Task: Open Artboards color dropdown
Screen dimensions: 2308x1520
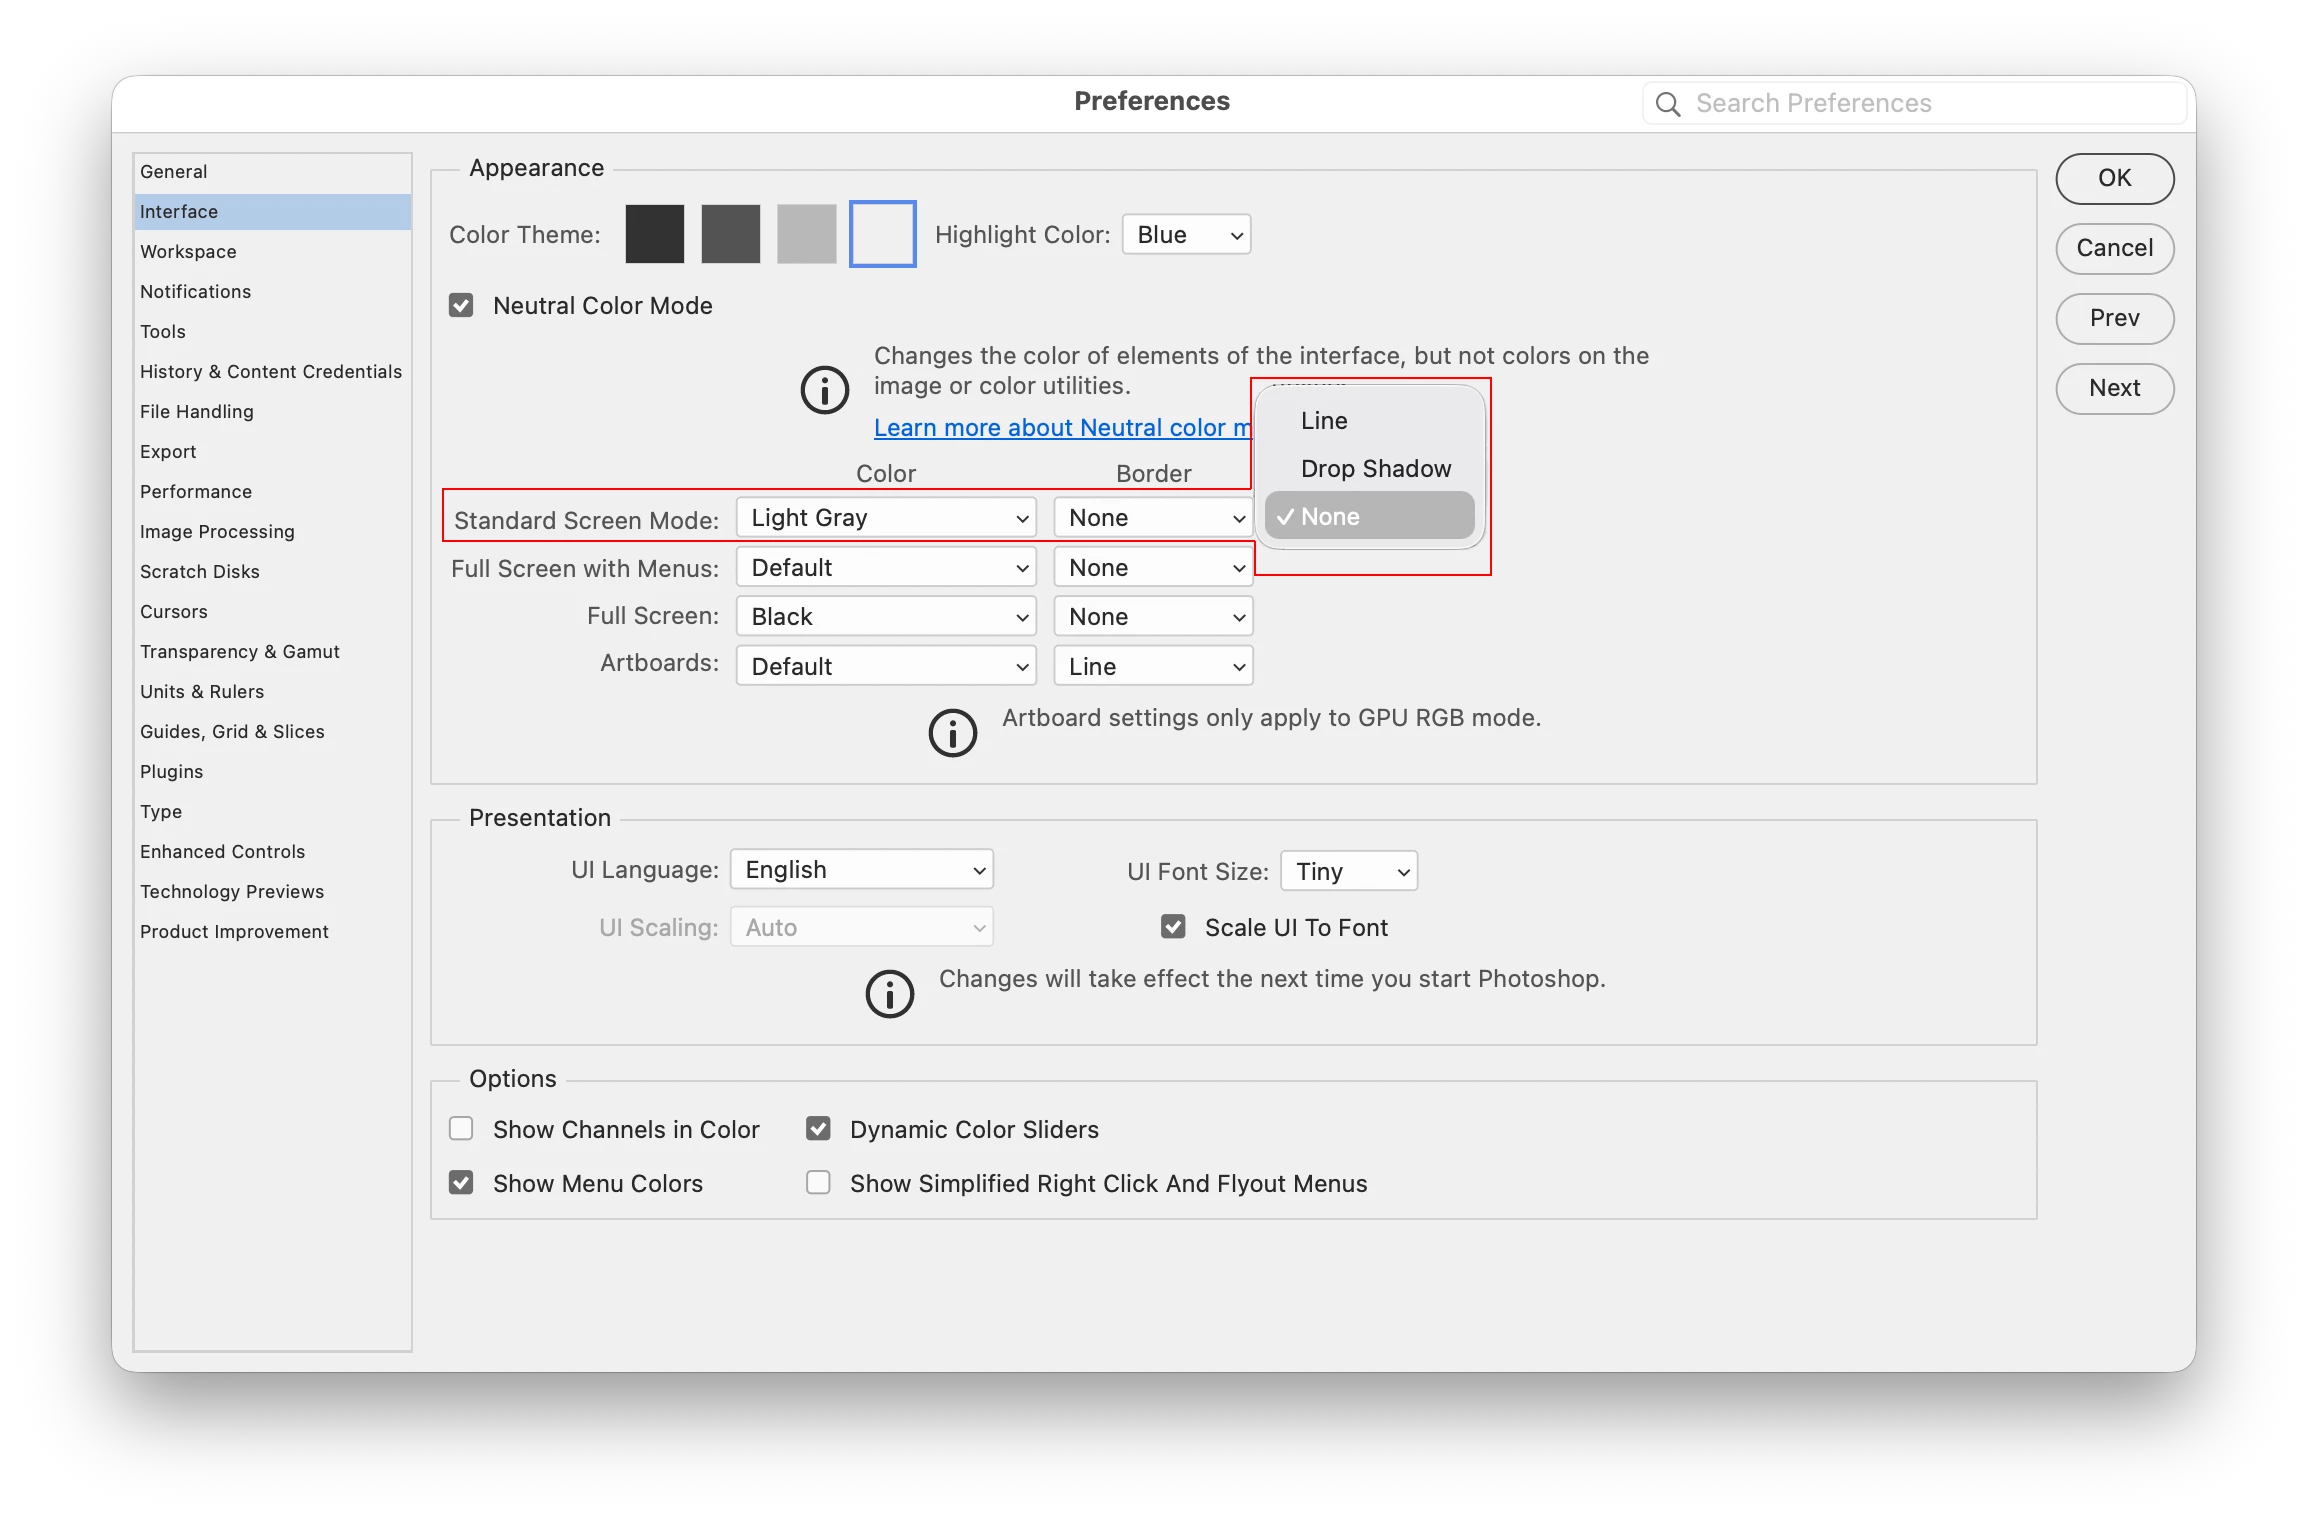Action: pos(886,666)
